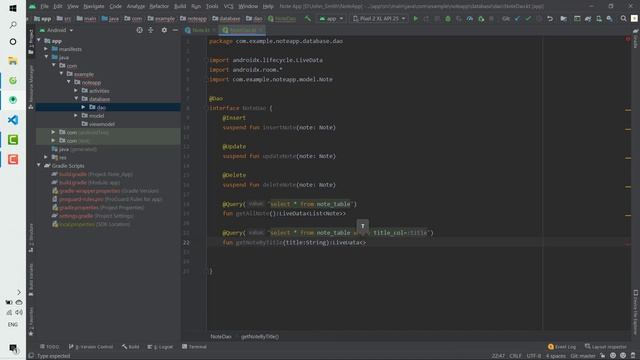
Task: Open the Terminal tool window
Action: click(194, 347)
